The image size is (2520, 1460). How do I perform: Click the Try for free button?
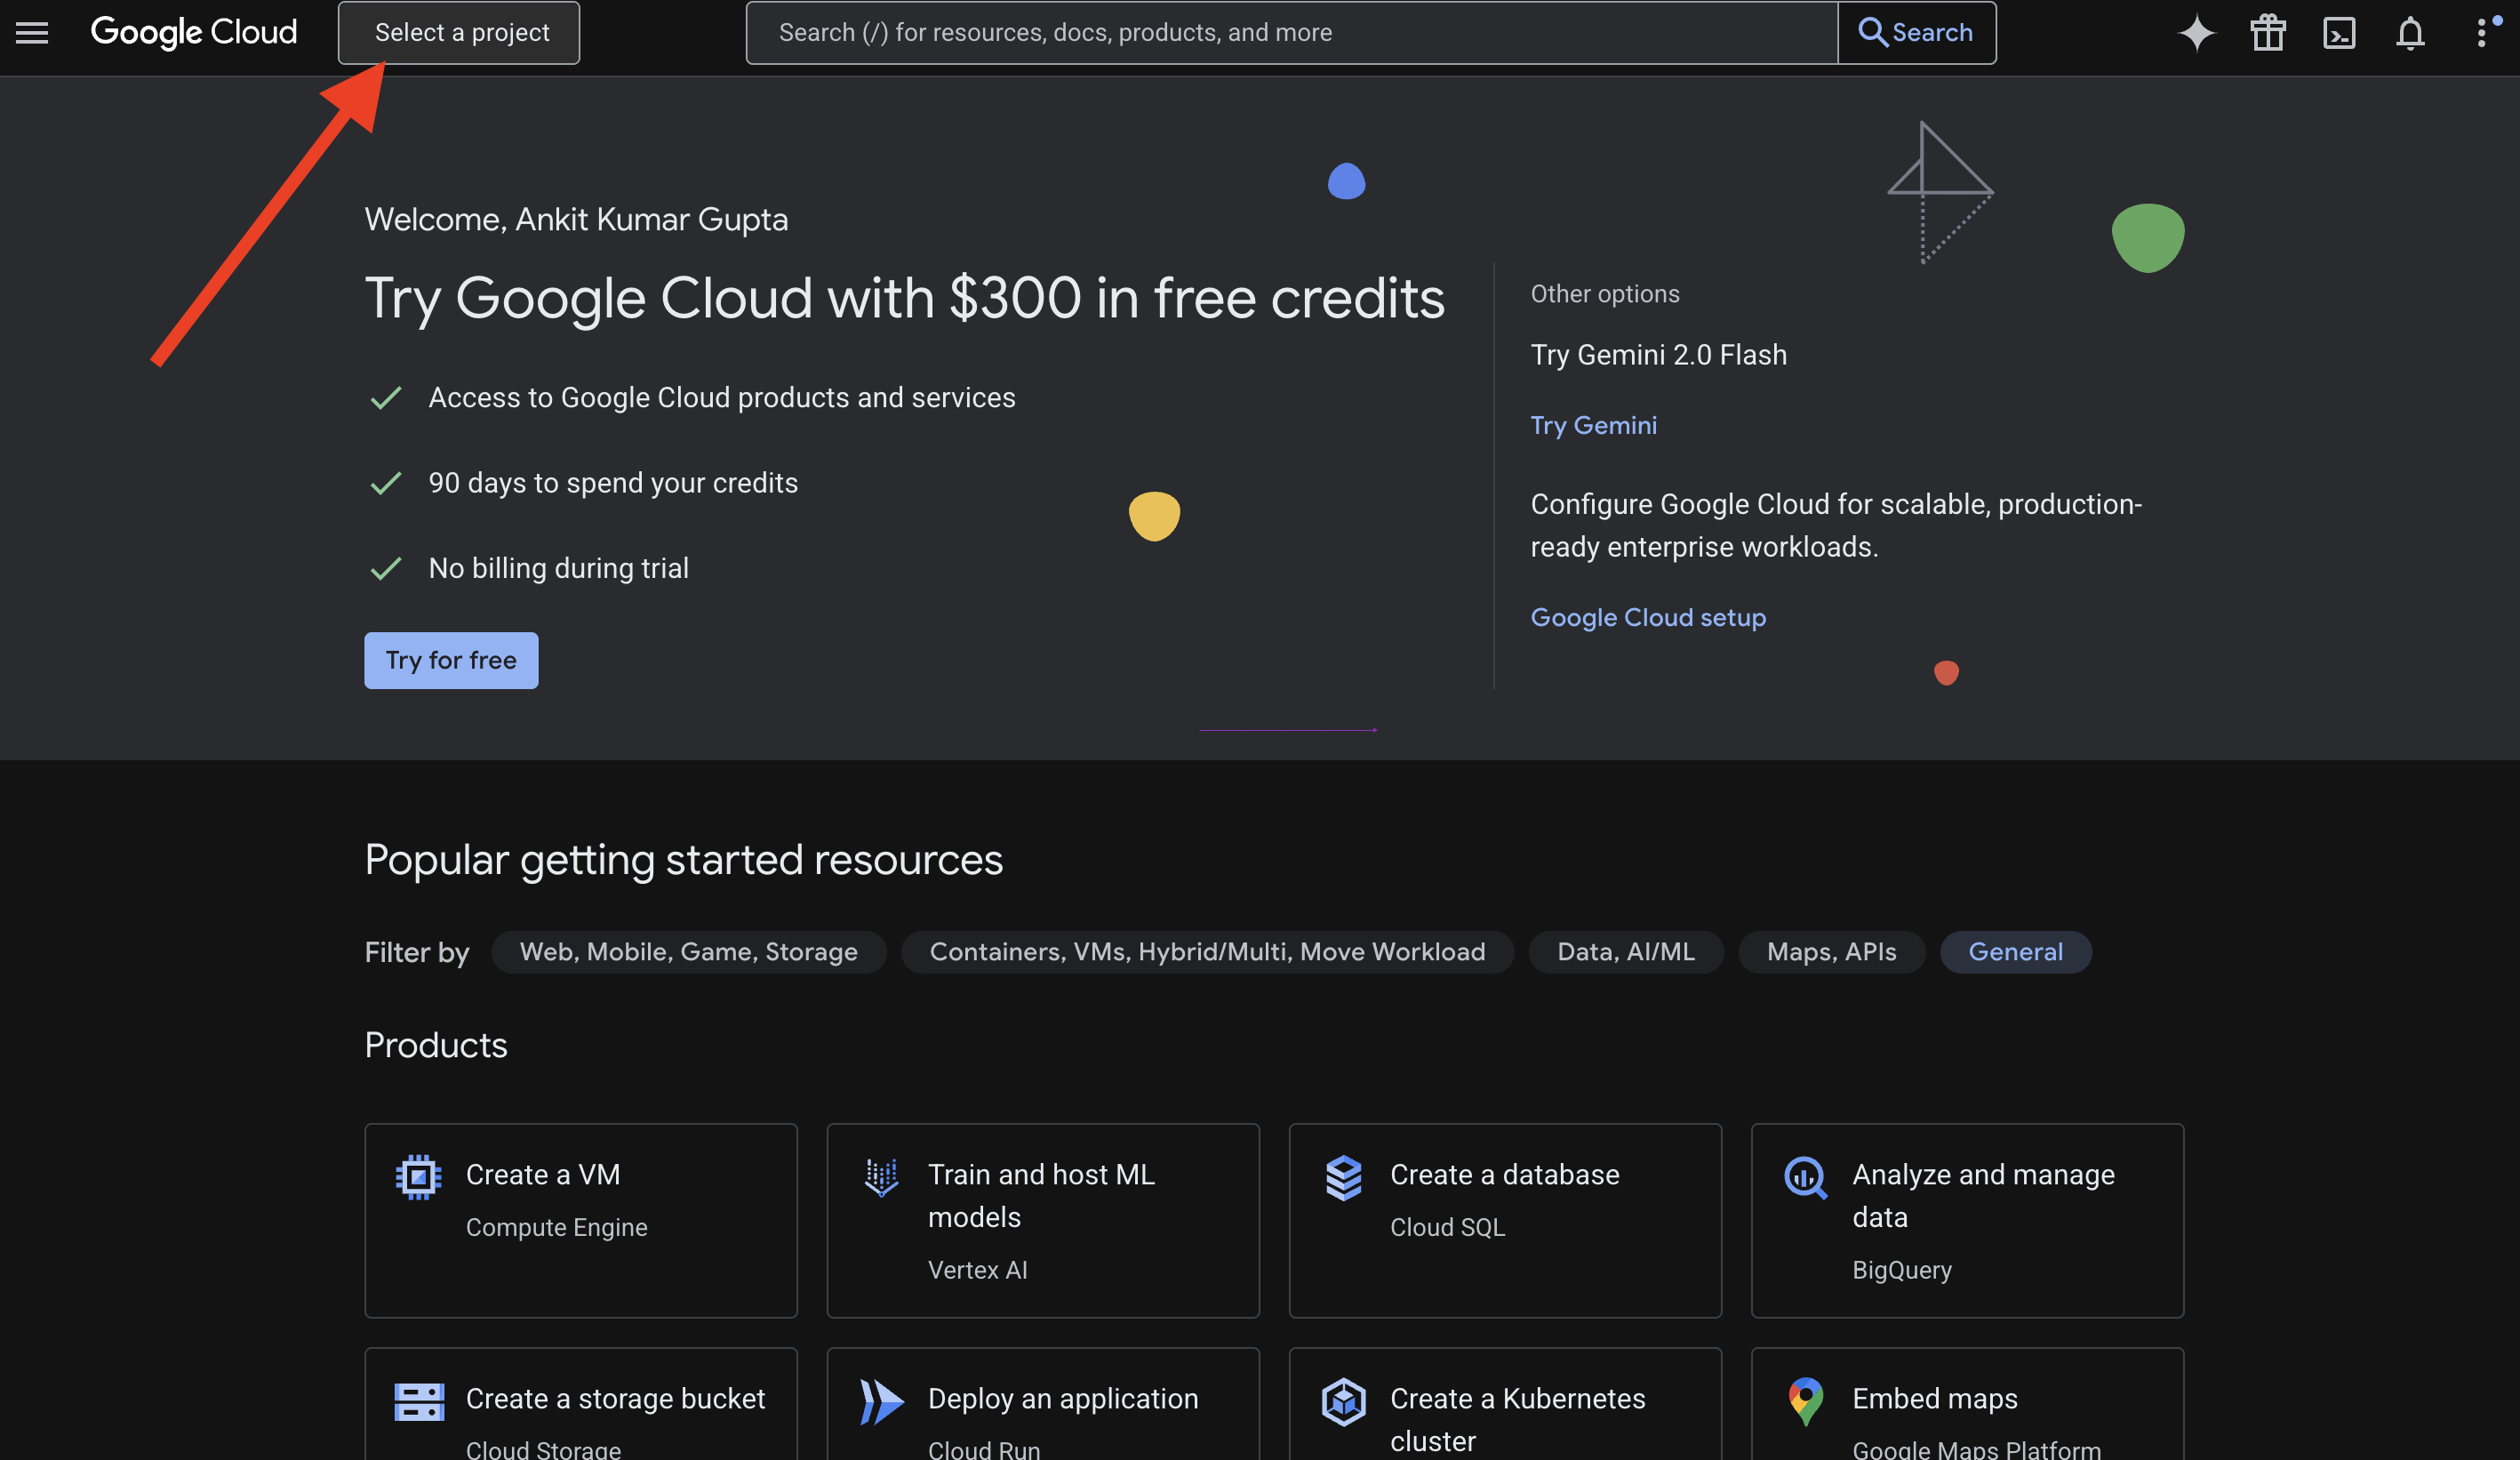pyautogui.click(x=451, y=660)
